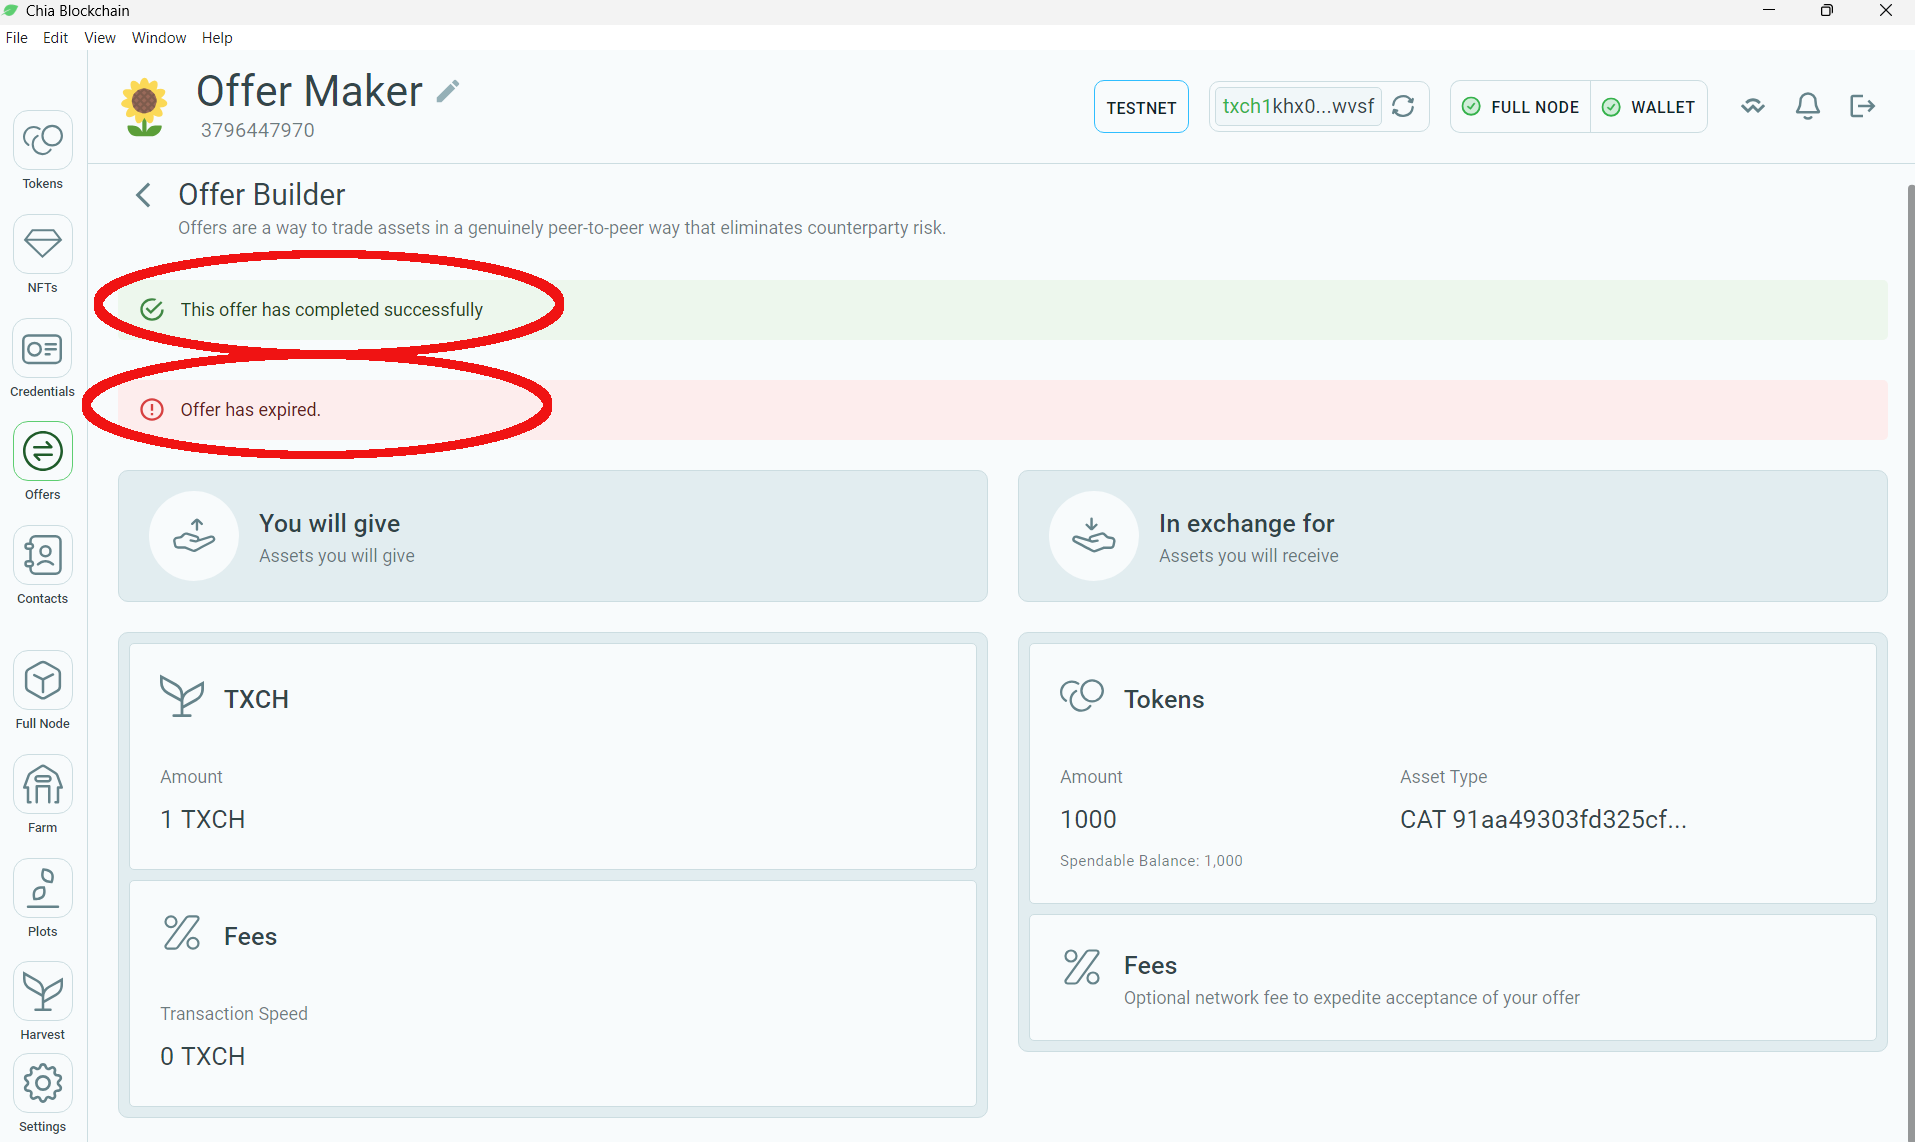The height and width of the screenshot is (1142, 1915).
Task: Collapse the Offer Builder with the back chevron
Action: point(142,194)
